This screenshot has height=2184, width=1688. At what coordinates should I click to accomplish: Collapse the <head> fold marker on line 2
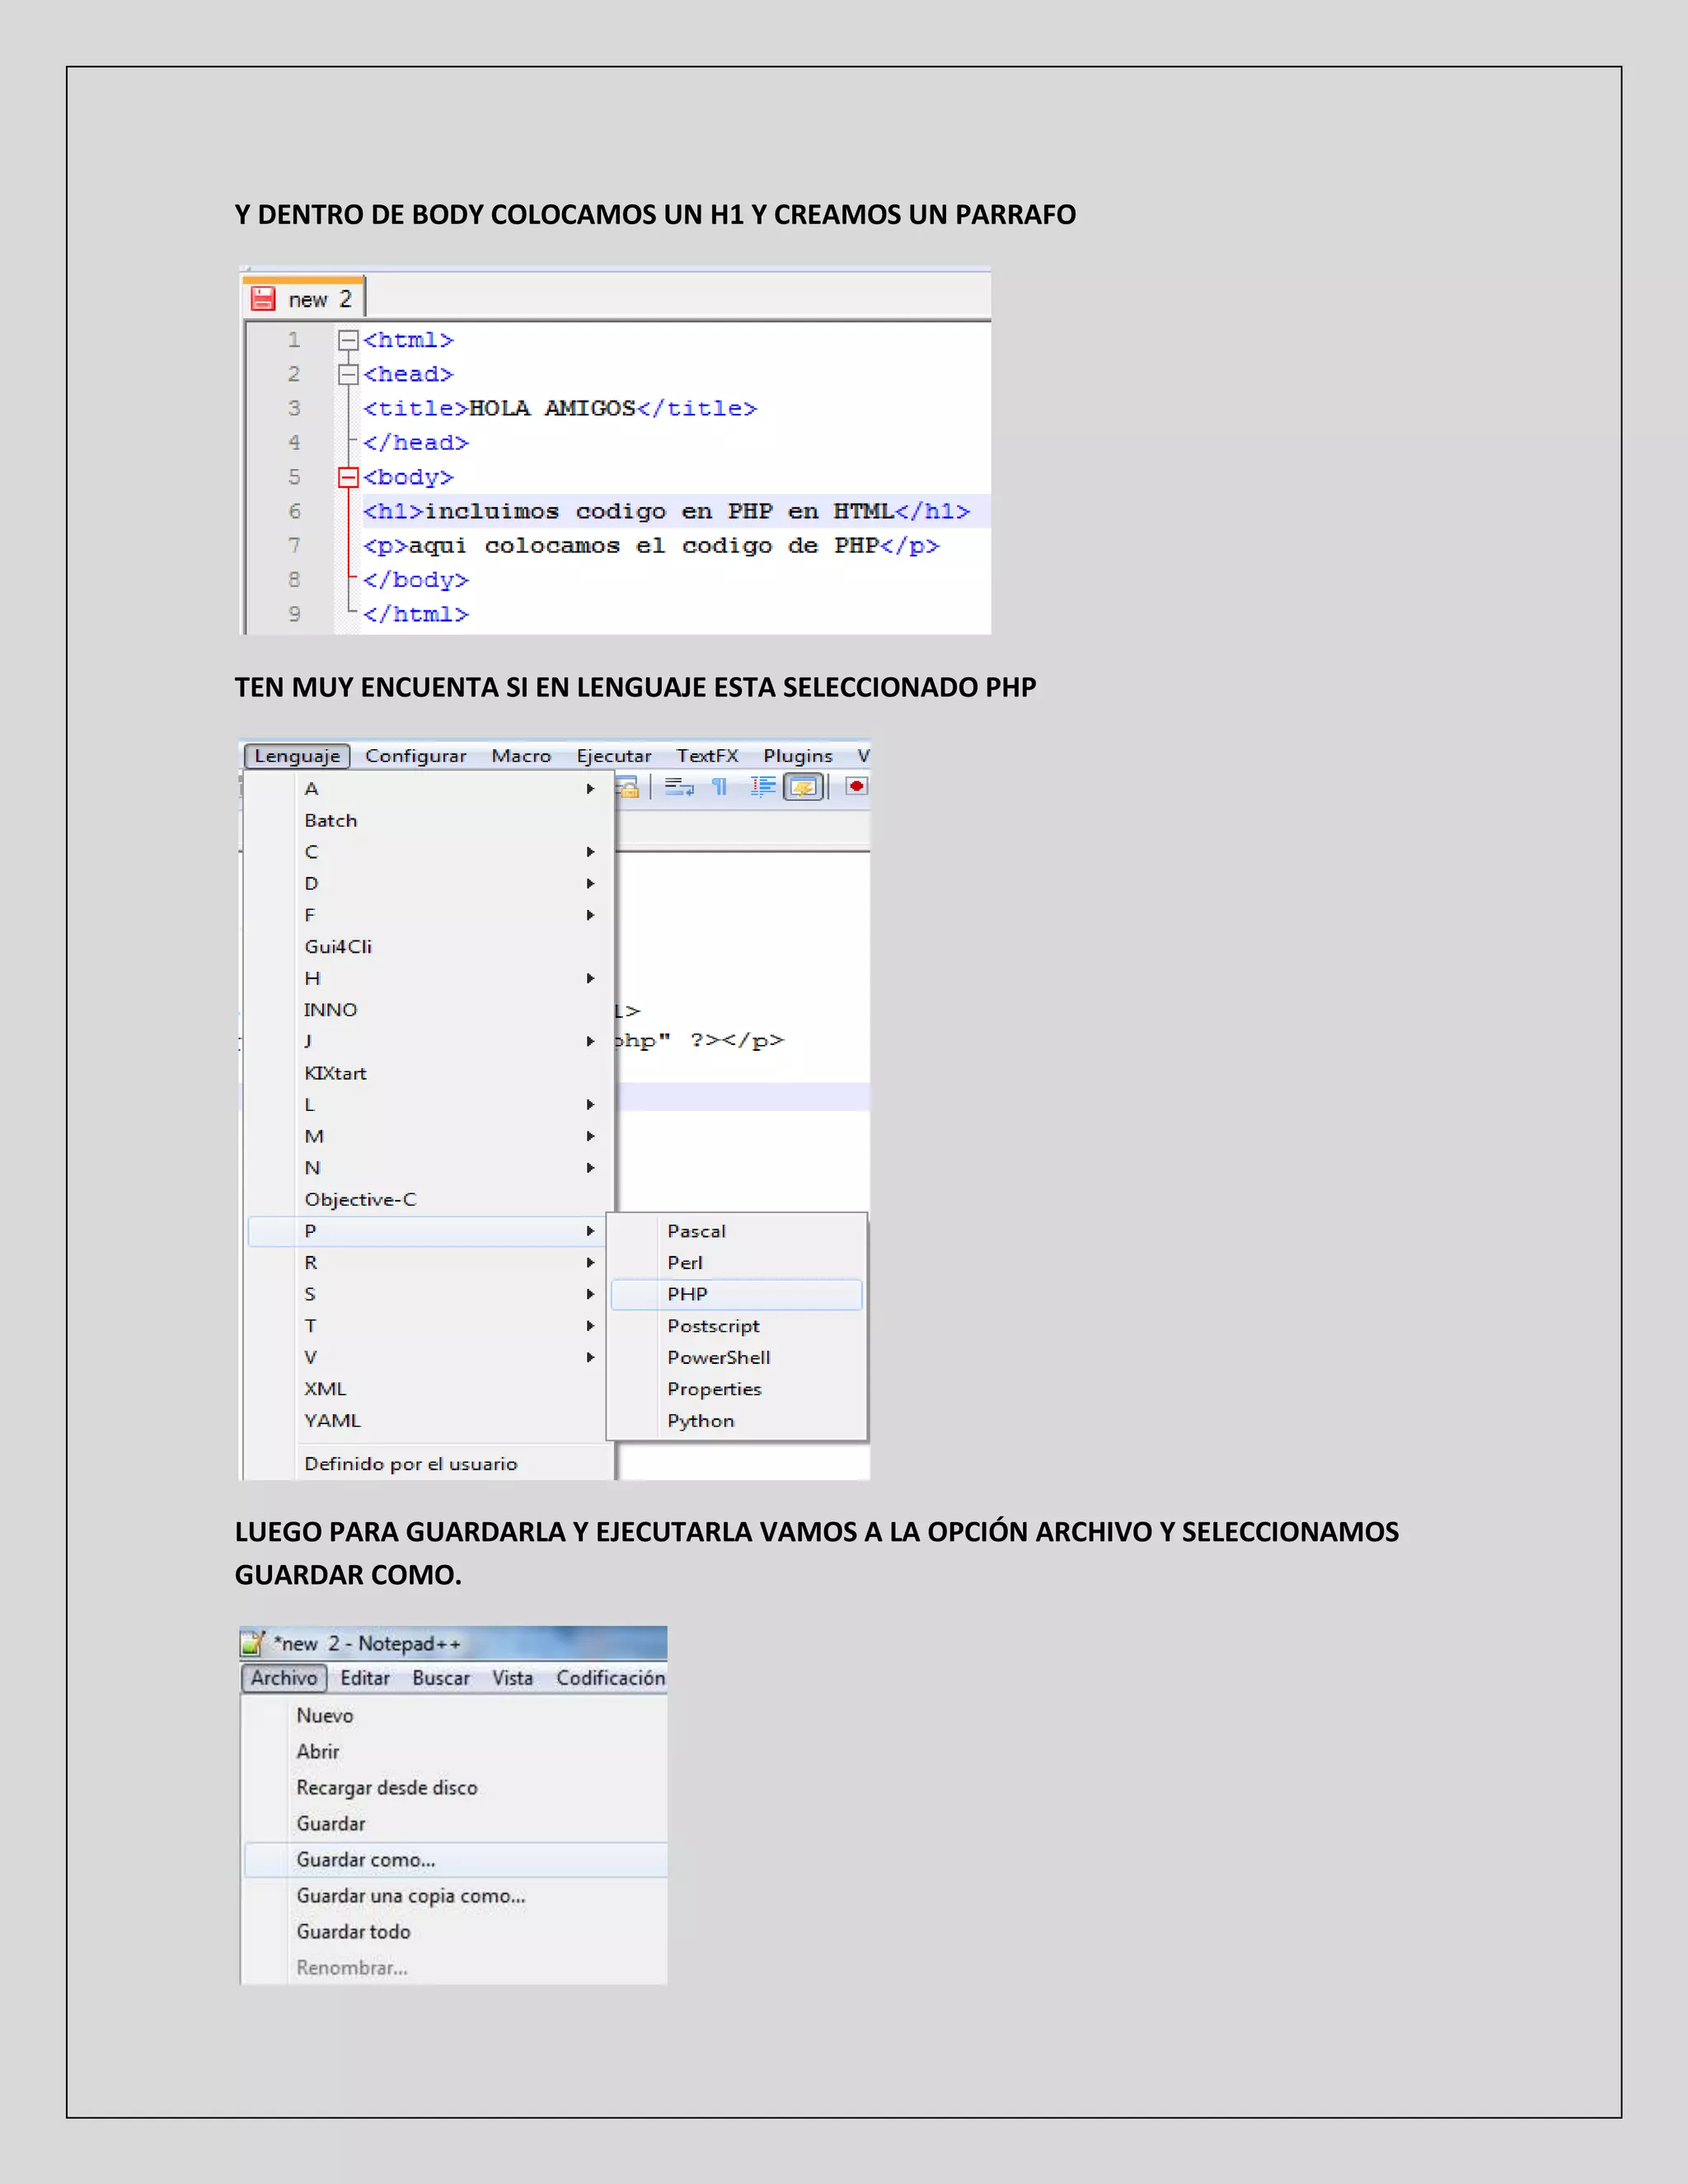click(x=348, y=374)
